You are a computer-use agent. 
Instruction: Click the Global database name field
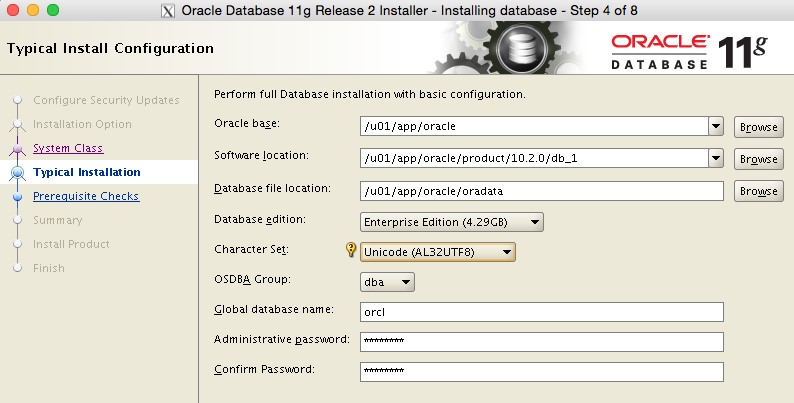(542, 312)
